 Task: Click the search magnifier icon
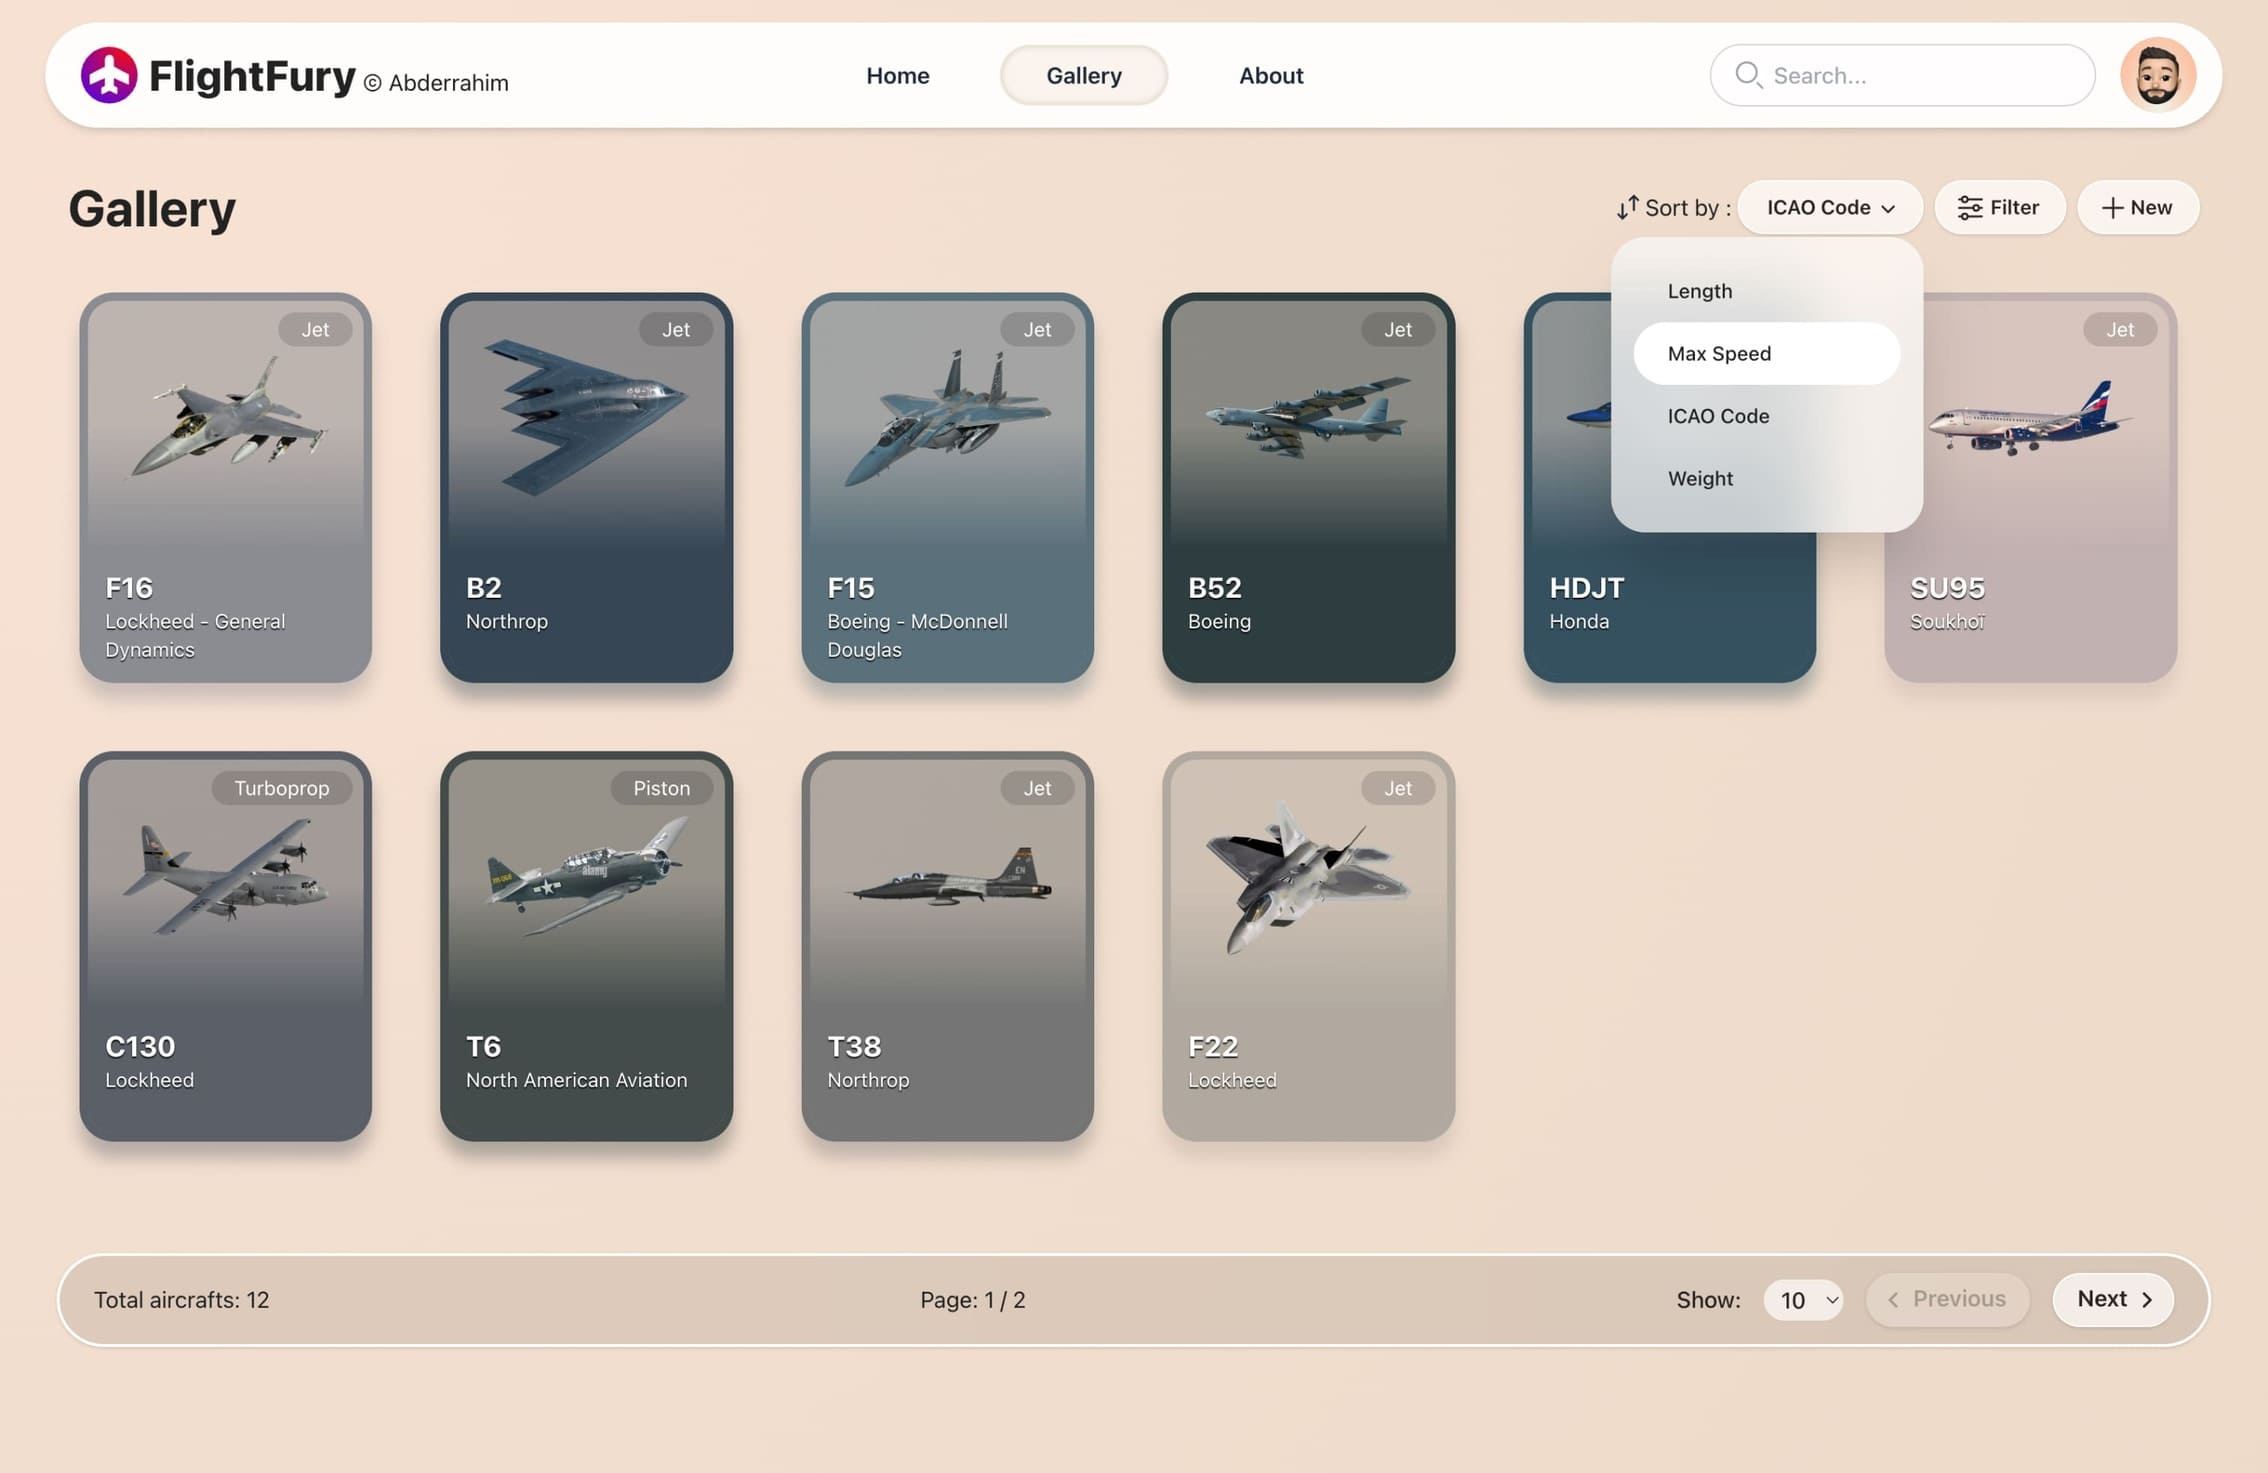point(1747,75)
